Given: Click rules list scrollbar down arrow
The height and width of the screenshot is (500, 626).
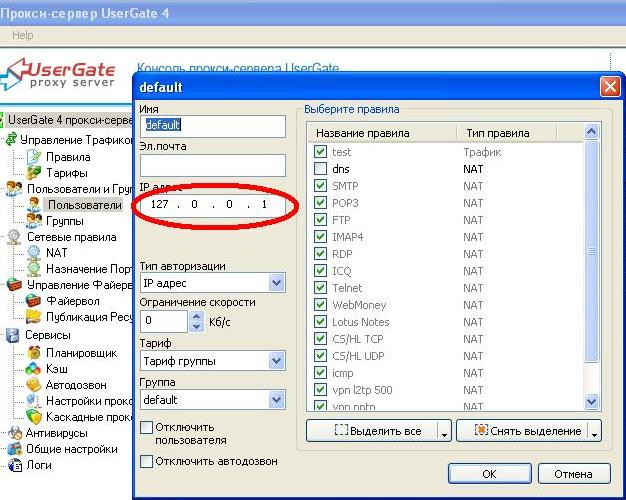Looking at the screenshot, I should 592,401.
